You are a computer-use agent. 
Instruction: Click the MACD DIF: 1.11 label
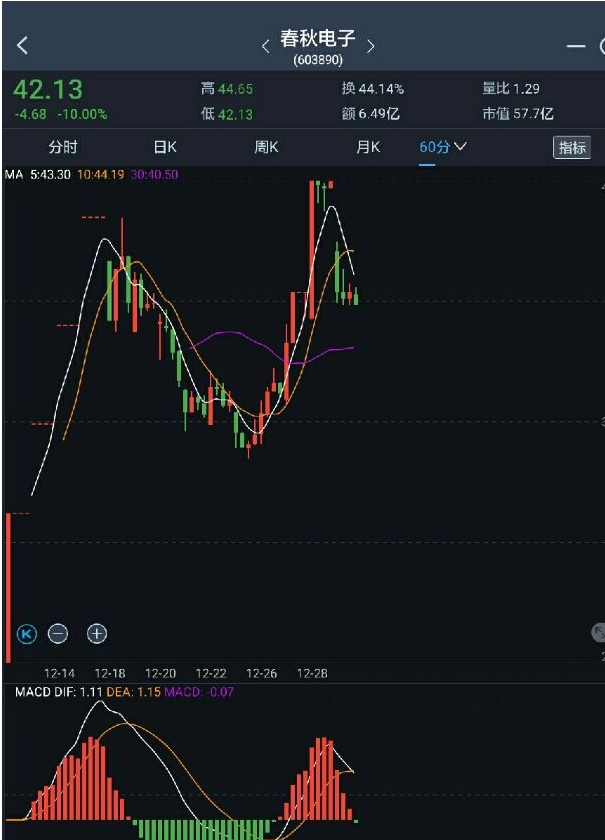pyautogui.click(x=58, y=692)
